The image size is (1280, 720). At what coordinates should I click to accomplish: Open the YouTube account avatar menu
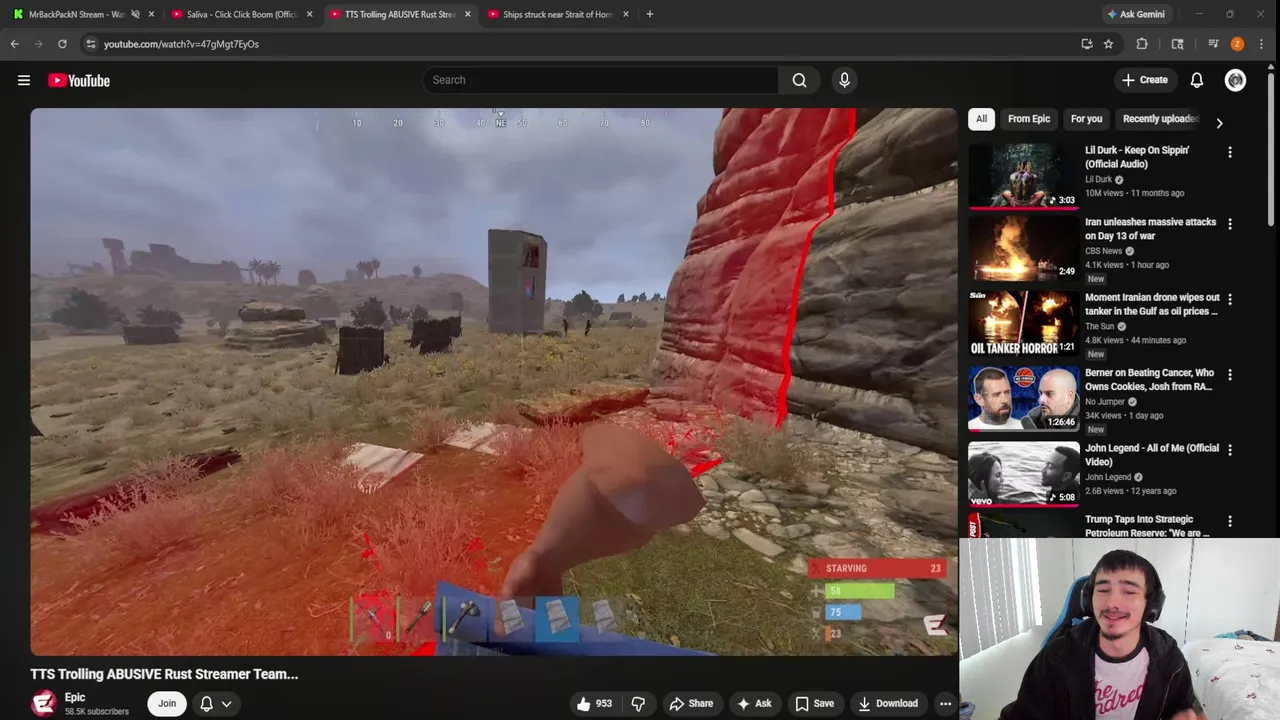[1235, 80]
